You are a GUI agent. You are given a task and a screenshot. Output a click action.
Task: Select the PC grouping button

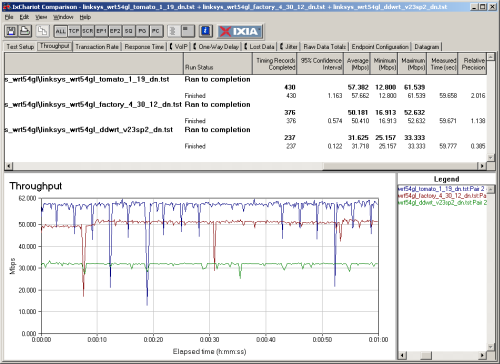pos(156,31)
